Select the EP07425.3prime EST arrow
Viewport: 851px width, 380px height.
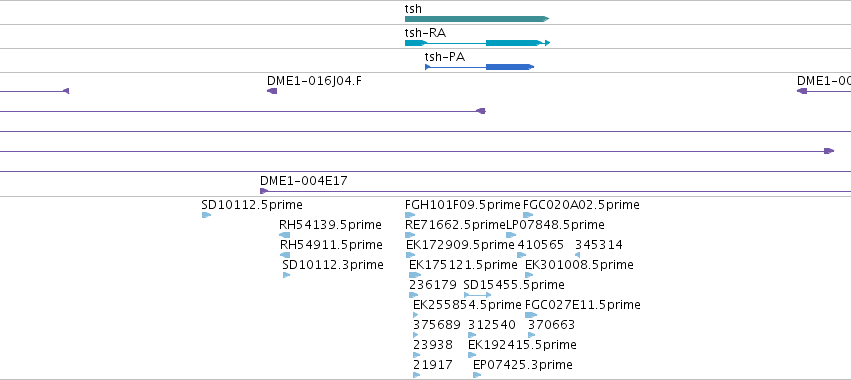pyautogui.click(x=477, y=375)
